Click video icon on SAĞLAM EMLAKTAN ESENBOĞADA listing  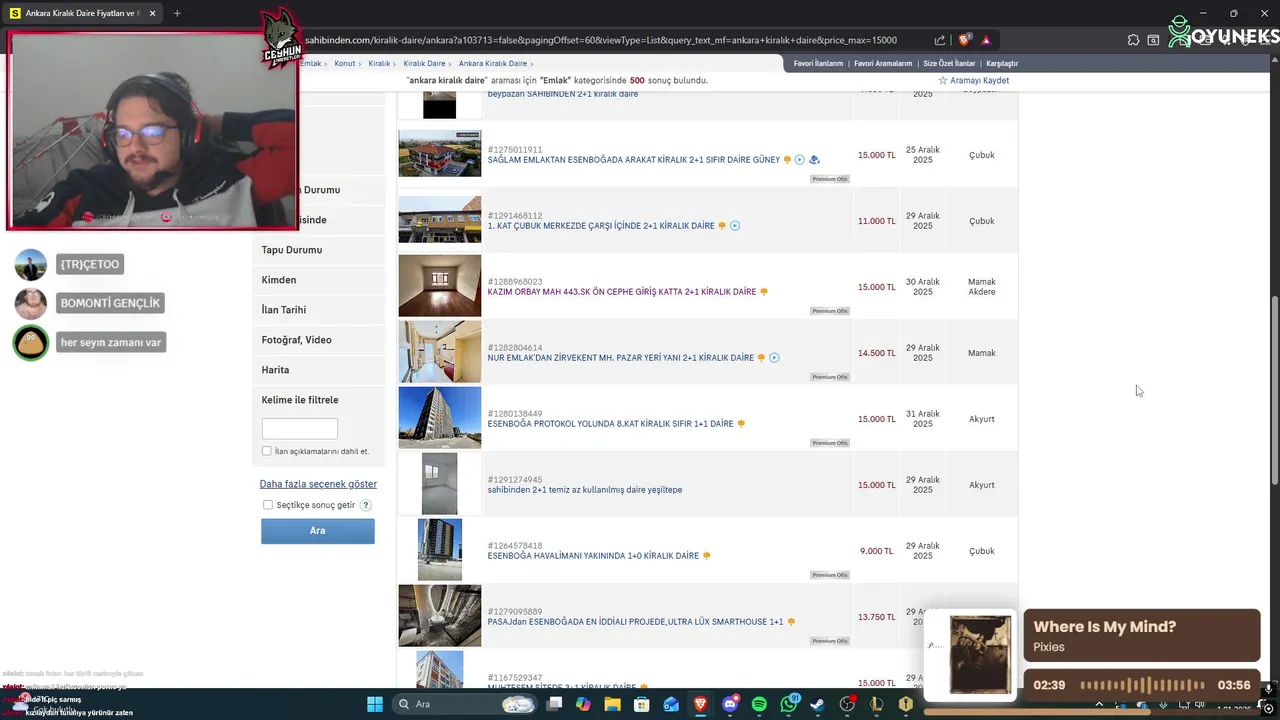coord(800,160)
